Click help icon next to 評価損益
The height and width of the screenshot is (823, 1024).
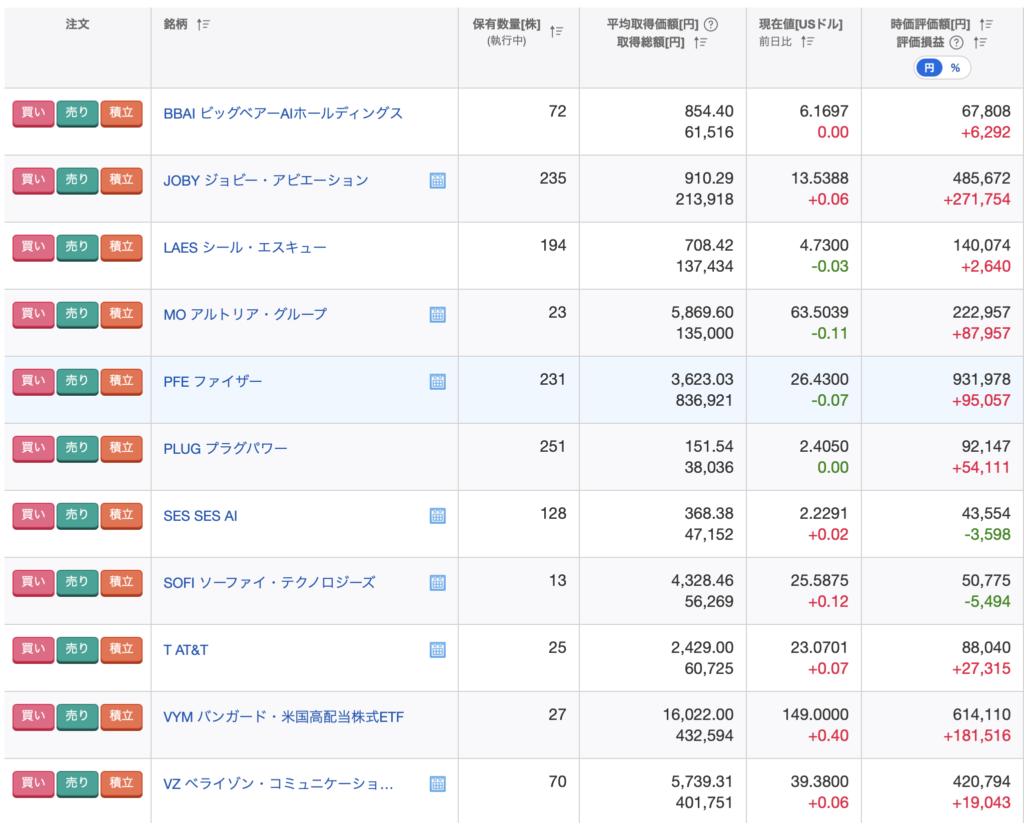pos(956,42)
